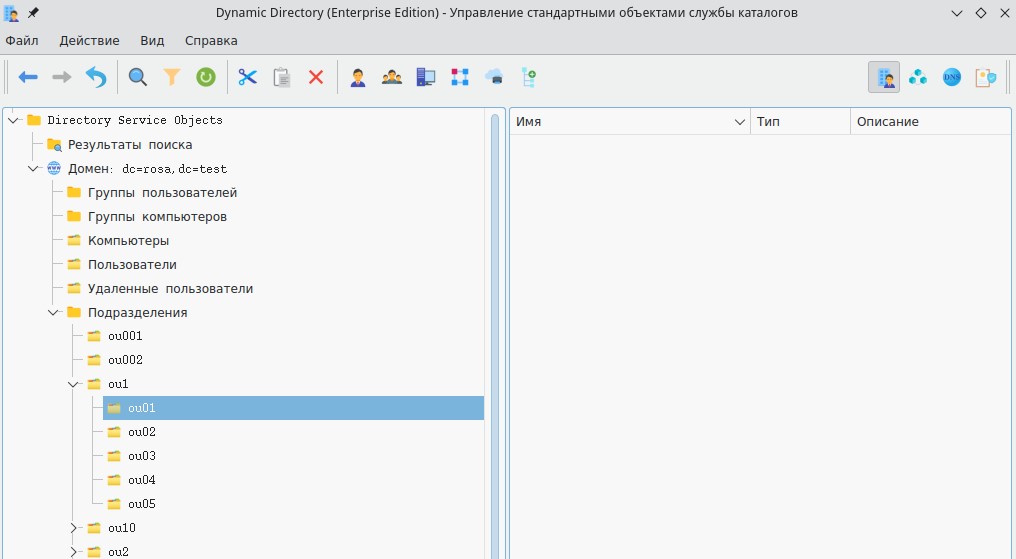Click the orange filter funnel icon
This screenshot has height=559, width=1016.
[x=172, y=77]
